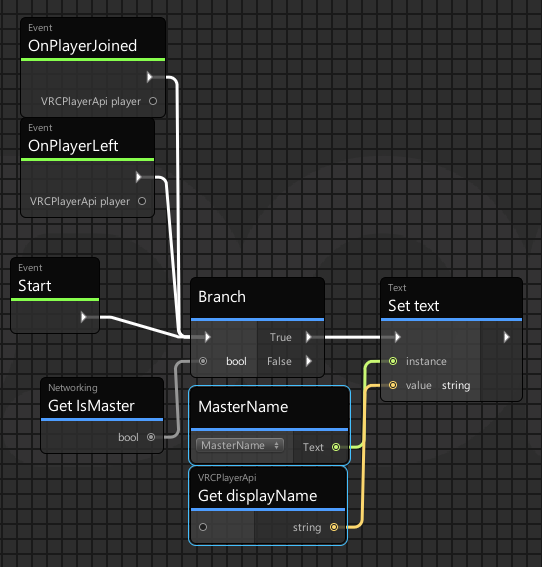Select OnPlayerLeft VRCPlayerApi player output port
This screenshot has width=542, height=567.
pos(142,201)
